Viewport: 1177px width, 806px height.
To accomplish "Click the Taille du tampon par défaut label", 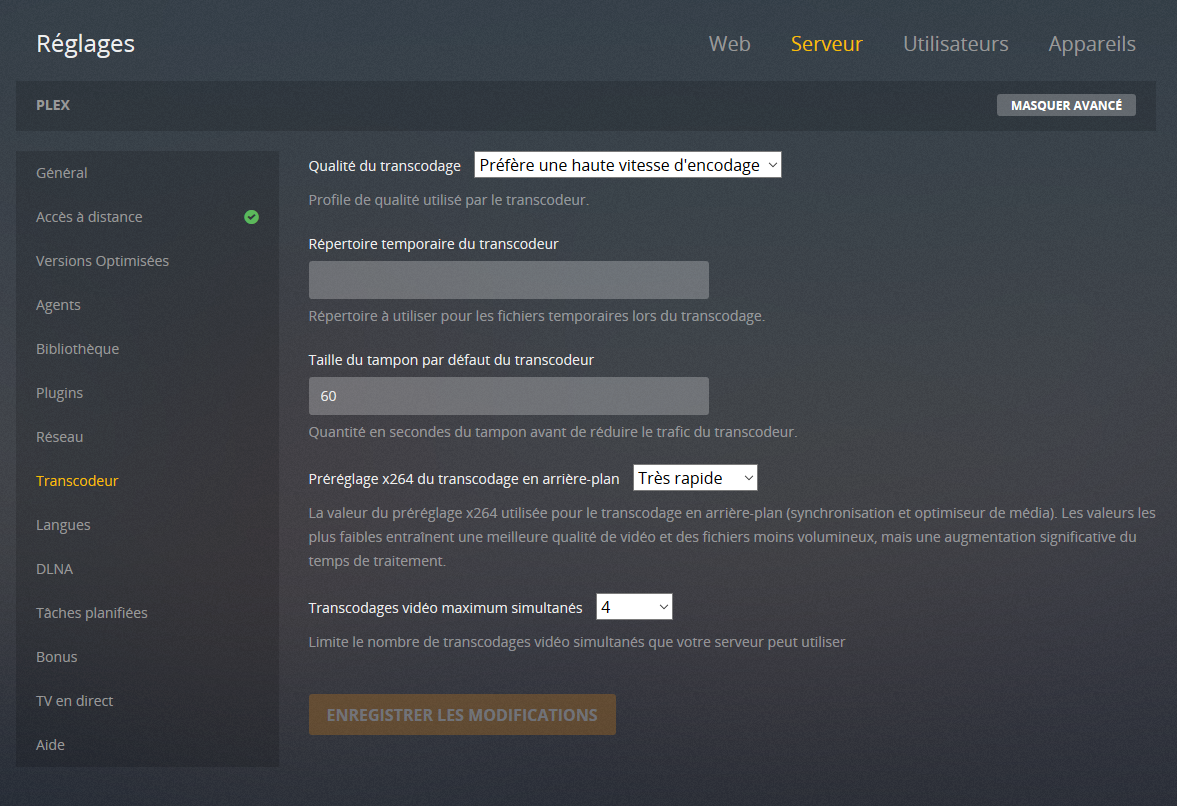I will [x=451, y=360].
